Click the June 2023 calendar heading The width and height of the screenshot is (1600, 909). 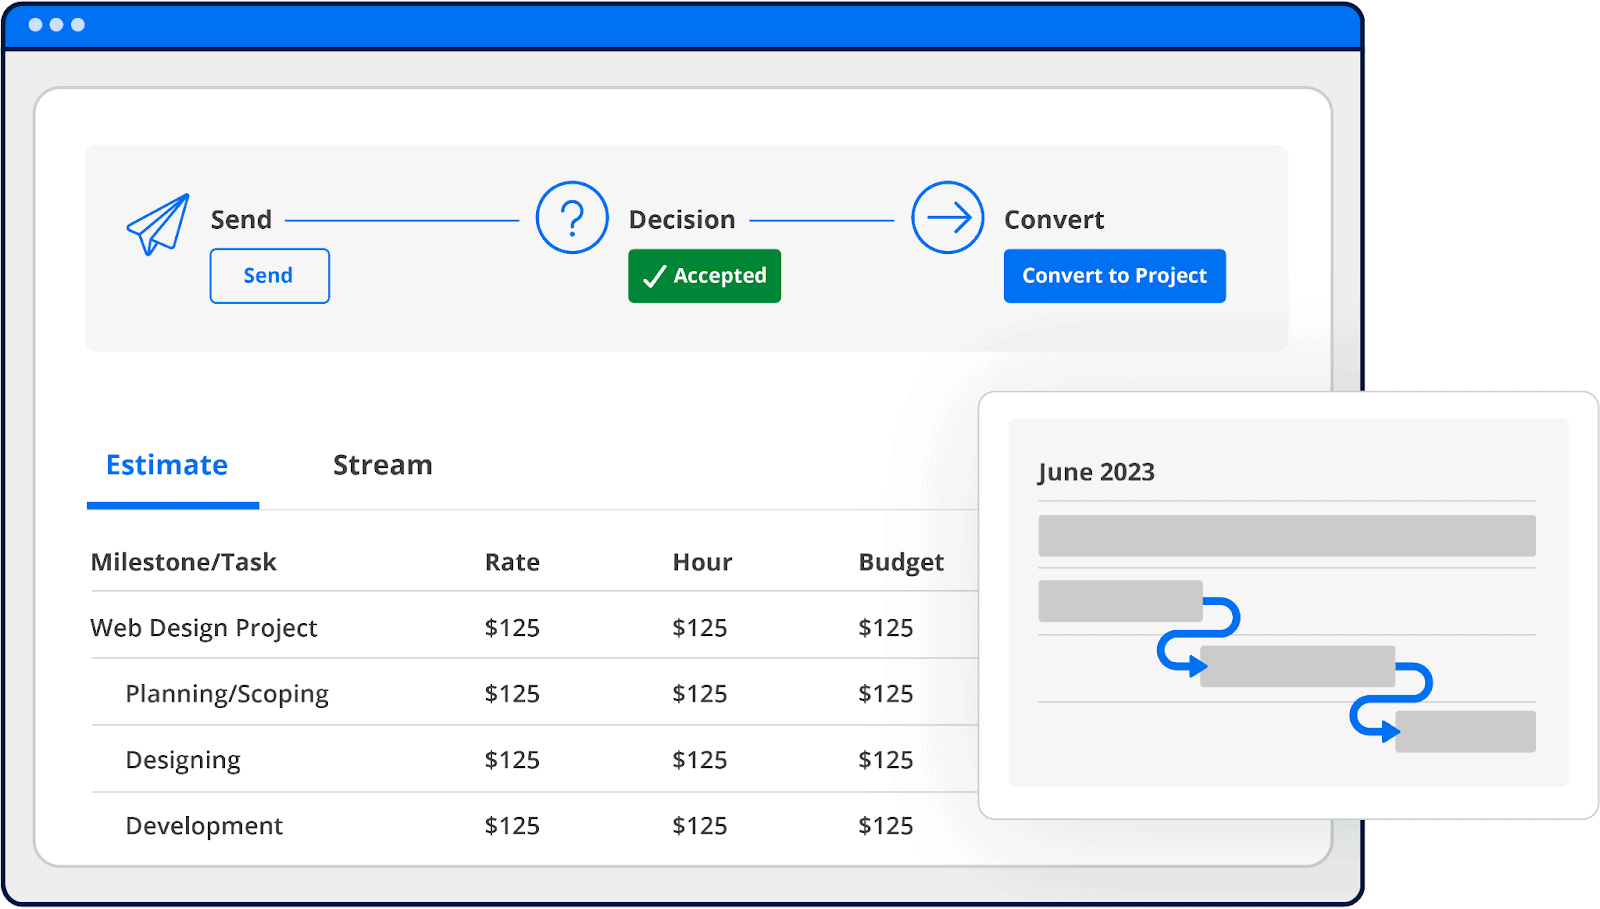click(1096, 472)
